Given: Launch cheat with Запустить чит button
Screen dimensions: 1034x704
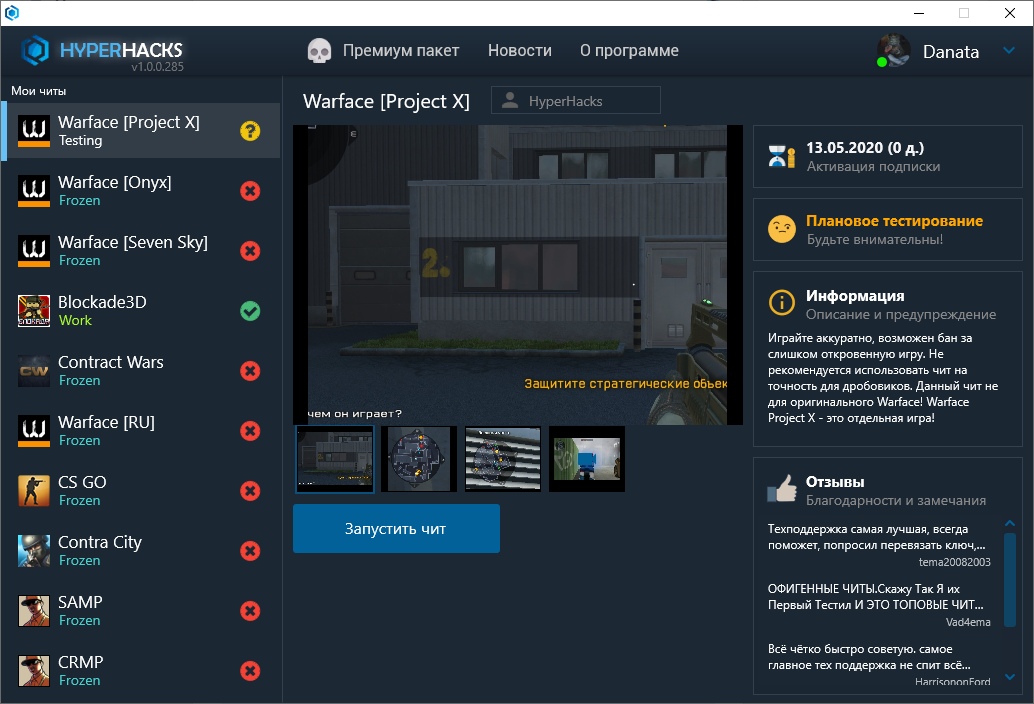Looking at the screenshot, I should coord(396,529).
